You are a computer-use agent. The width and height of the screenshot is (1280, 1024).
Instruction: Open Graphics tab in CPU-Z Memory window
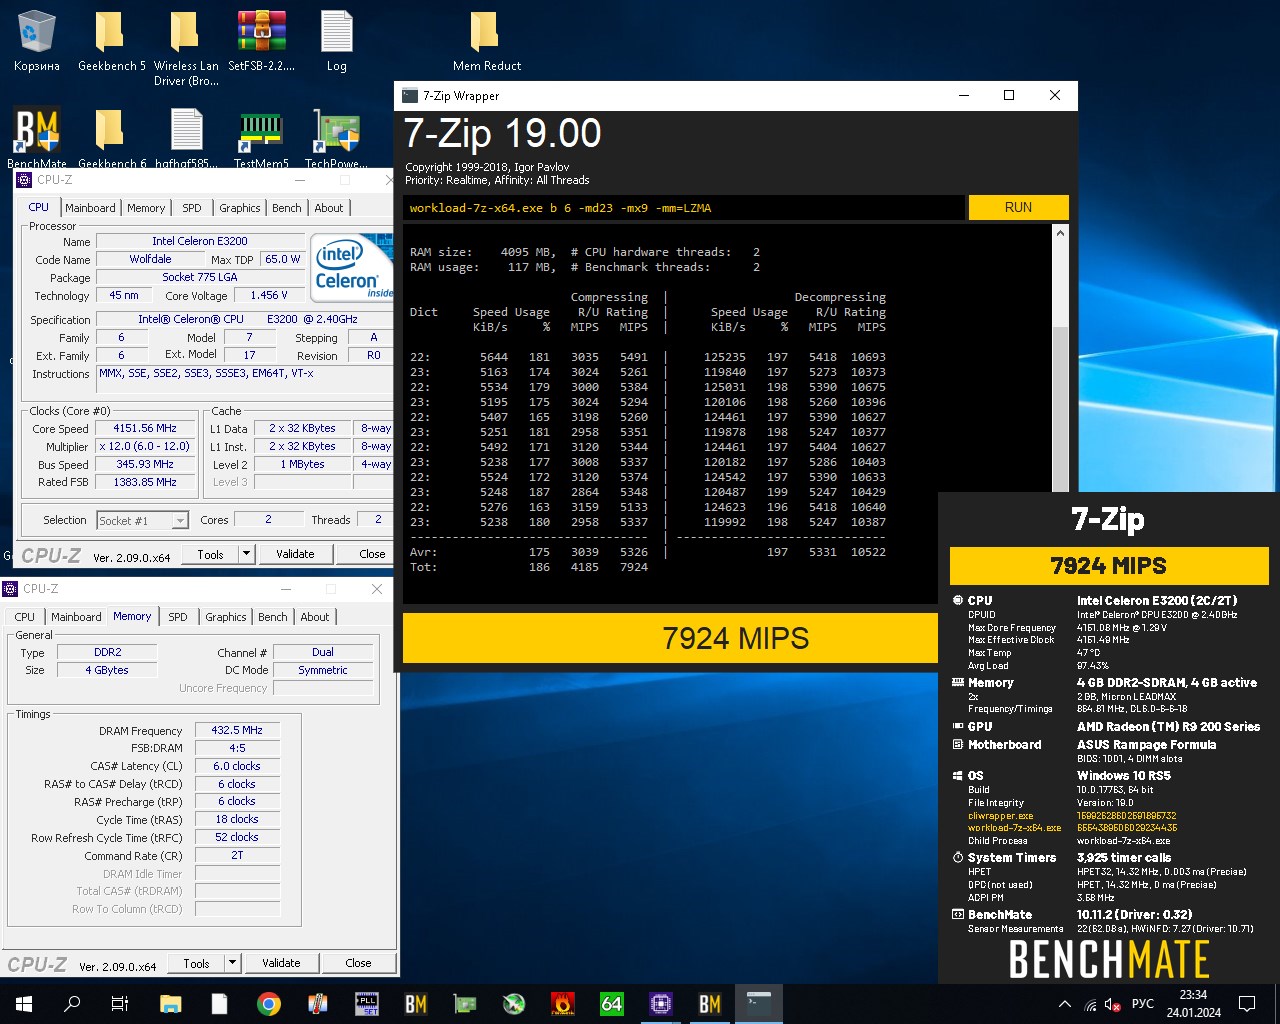pyautogui.click(x=226, y=617)
